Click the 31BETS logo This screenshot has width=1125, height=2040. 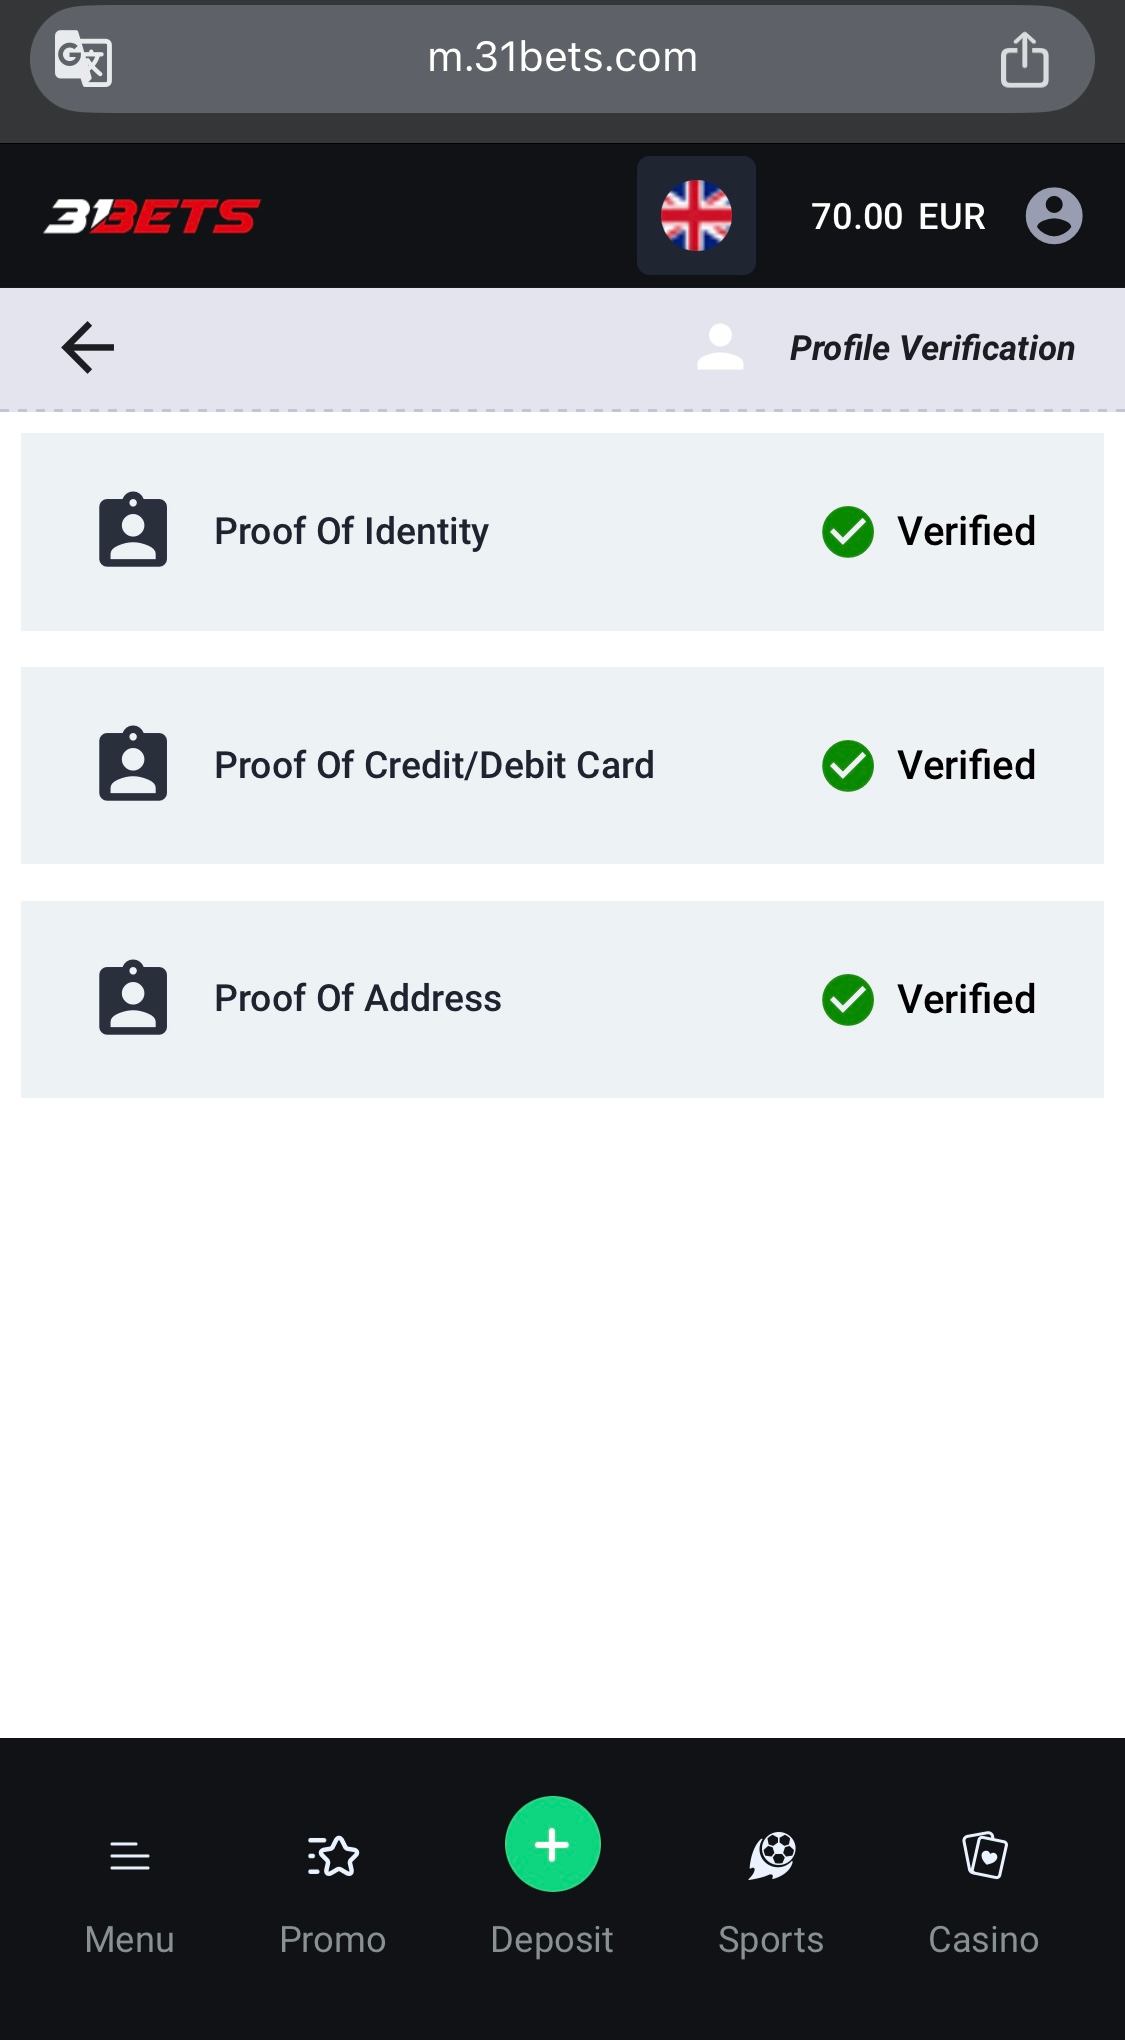coord(152,216)
